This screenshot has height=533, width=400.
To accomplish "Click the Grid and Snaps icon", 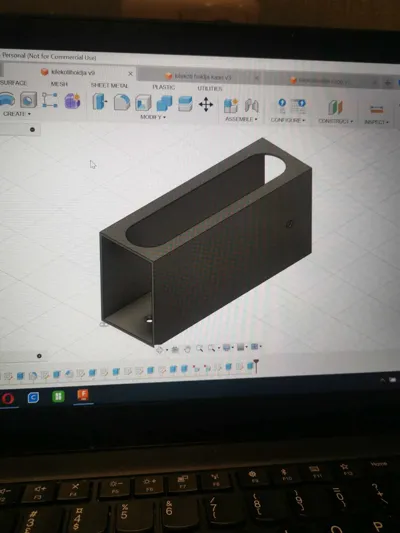I will pos(241,347).
